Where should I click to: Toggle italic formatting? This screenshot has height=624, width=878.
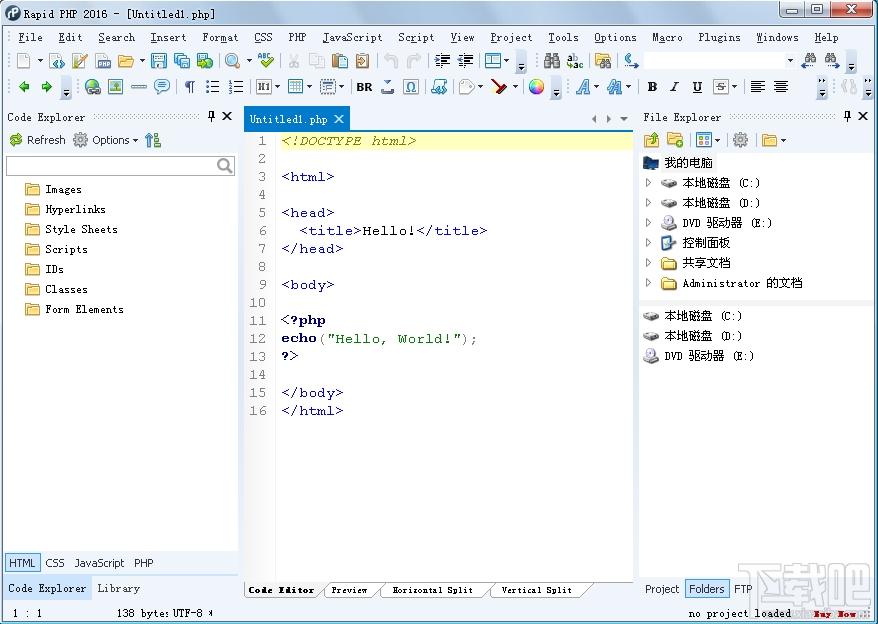point(674,87)
